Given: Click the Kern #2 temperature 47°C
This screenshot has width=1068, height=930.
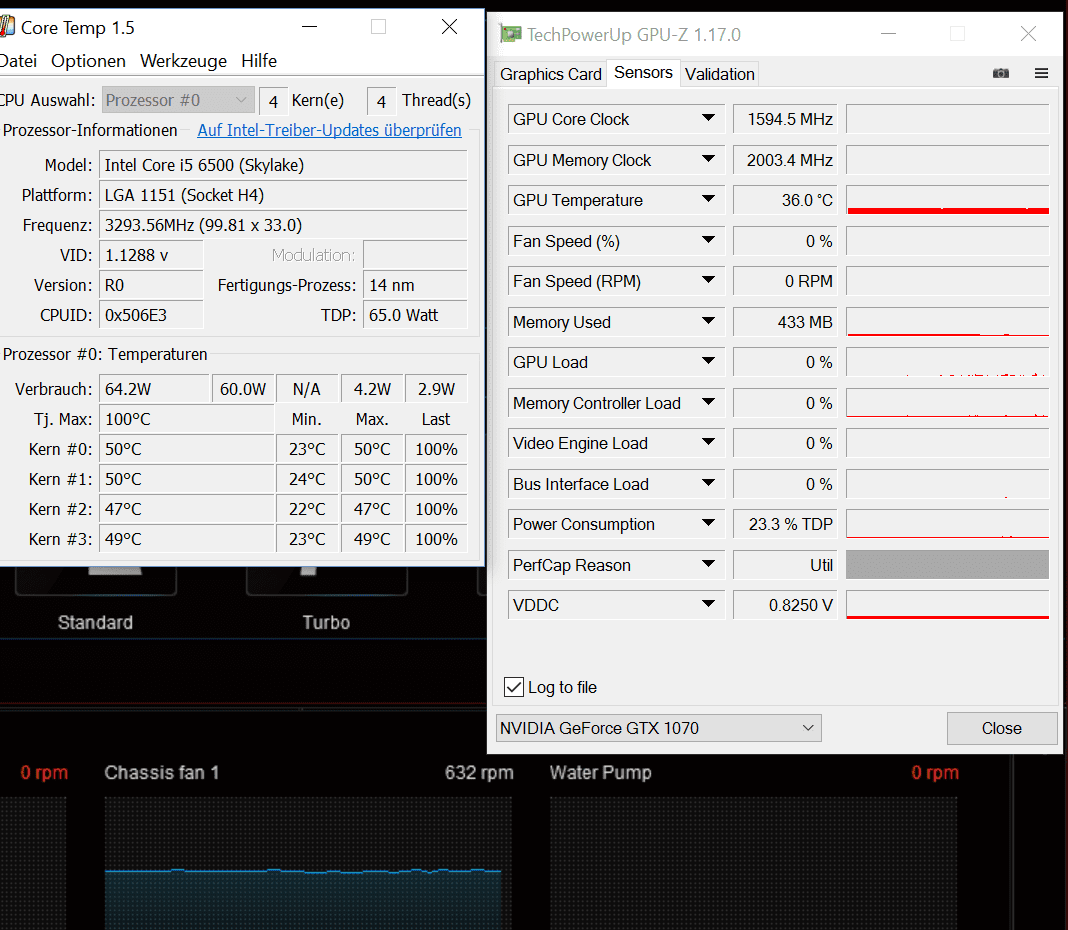Looking at the screenshot, I should pyautogui.click(x=187, y=509).
